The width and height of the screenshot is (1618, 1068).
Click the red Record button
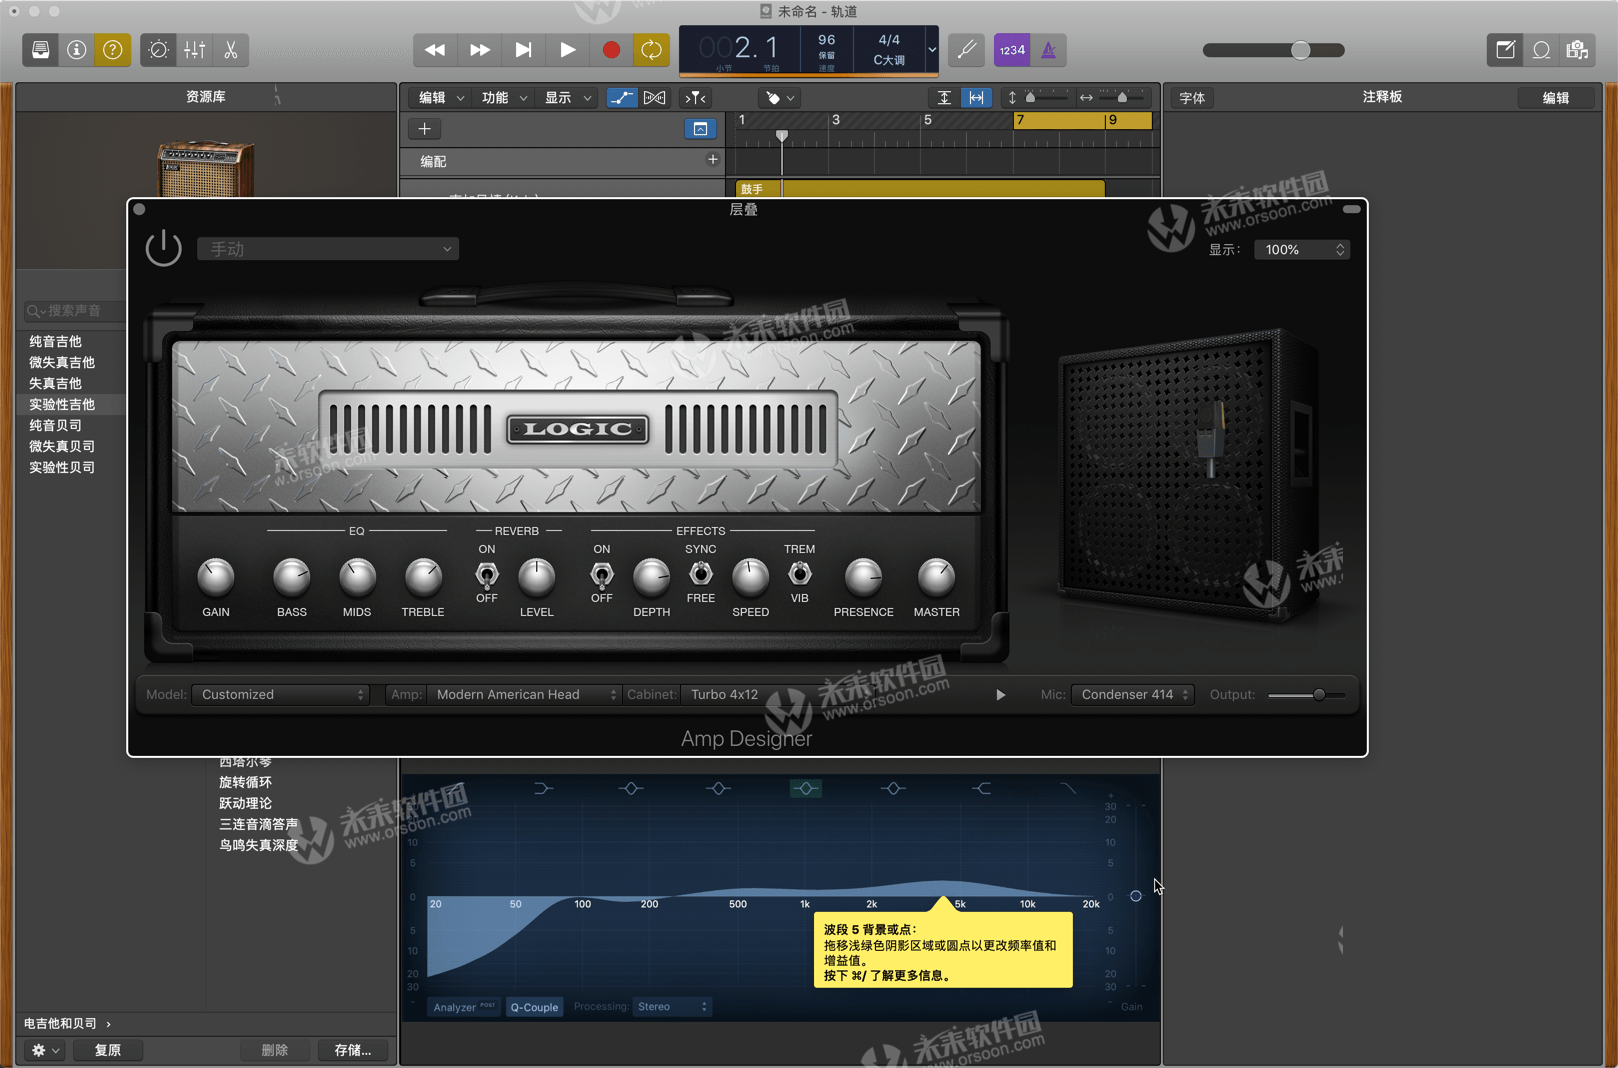tap(611, 50)
